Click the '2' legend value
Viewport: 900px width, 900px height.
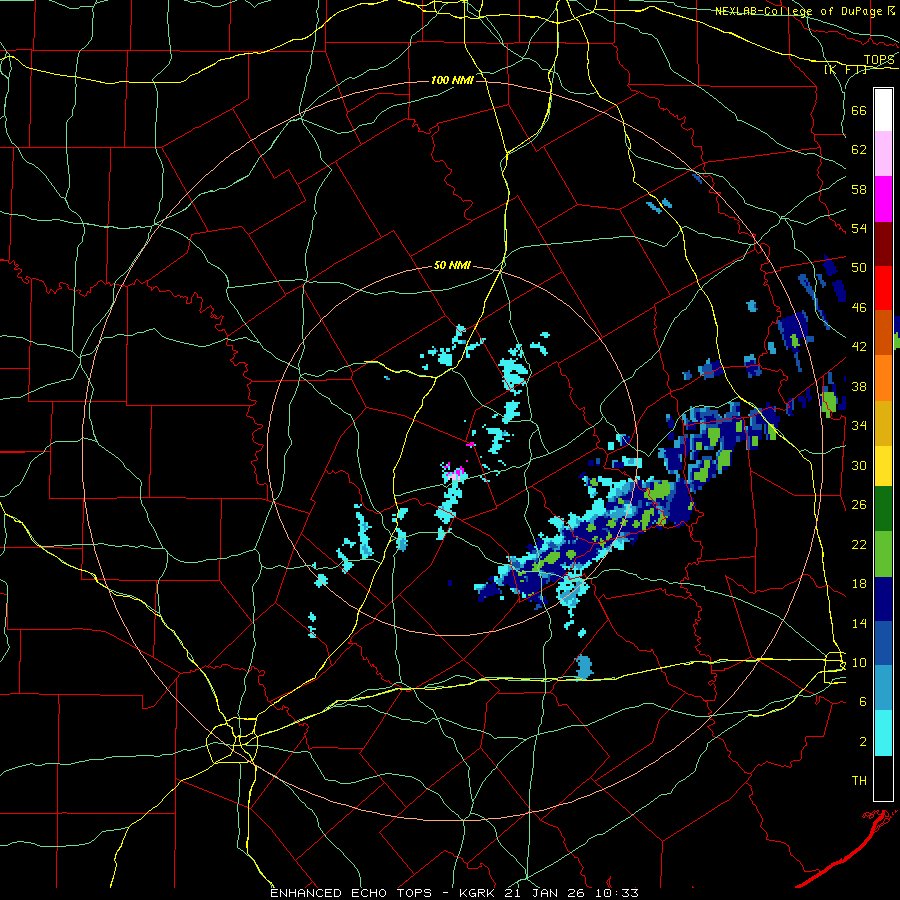[863, 742]
